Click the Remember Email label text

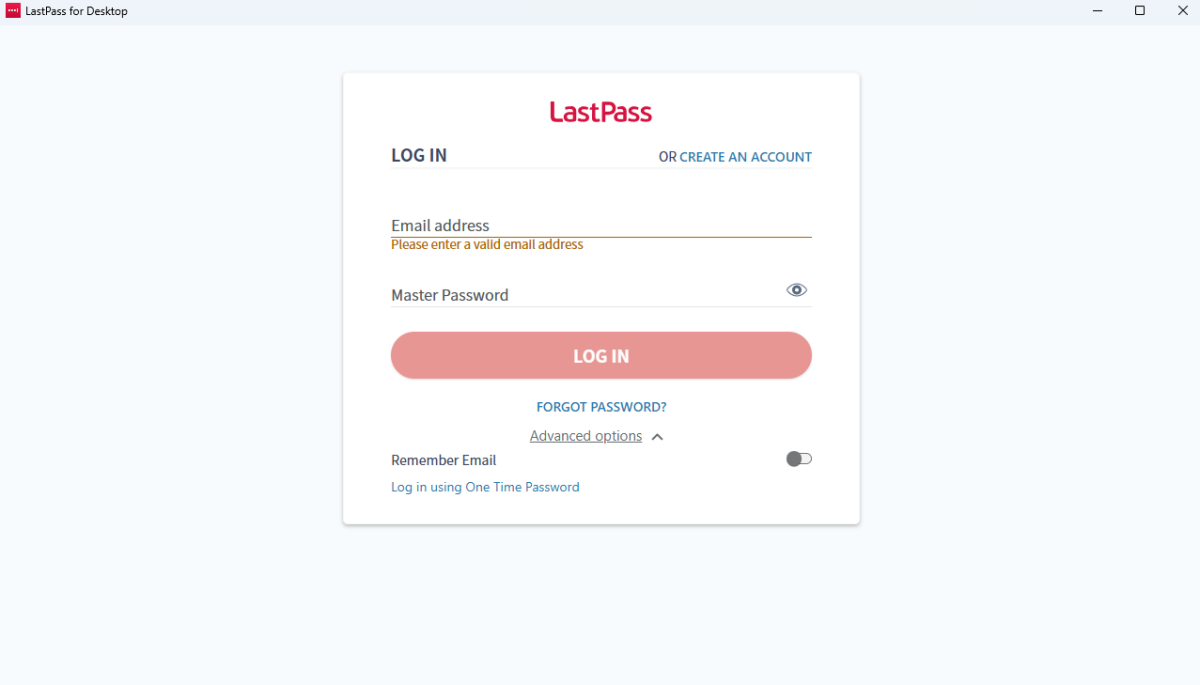tap(443, 461)
